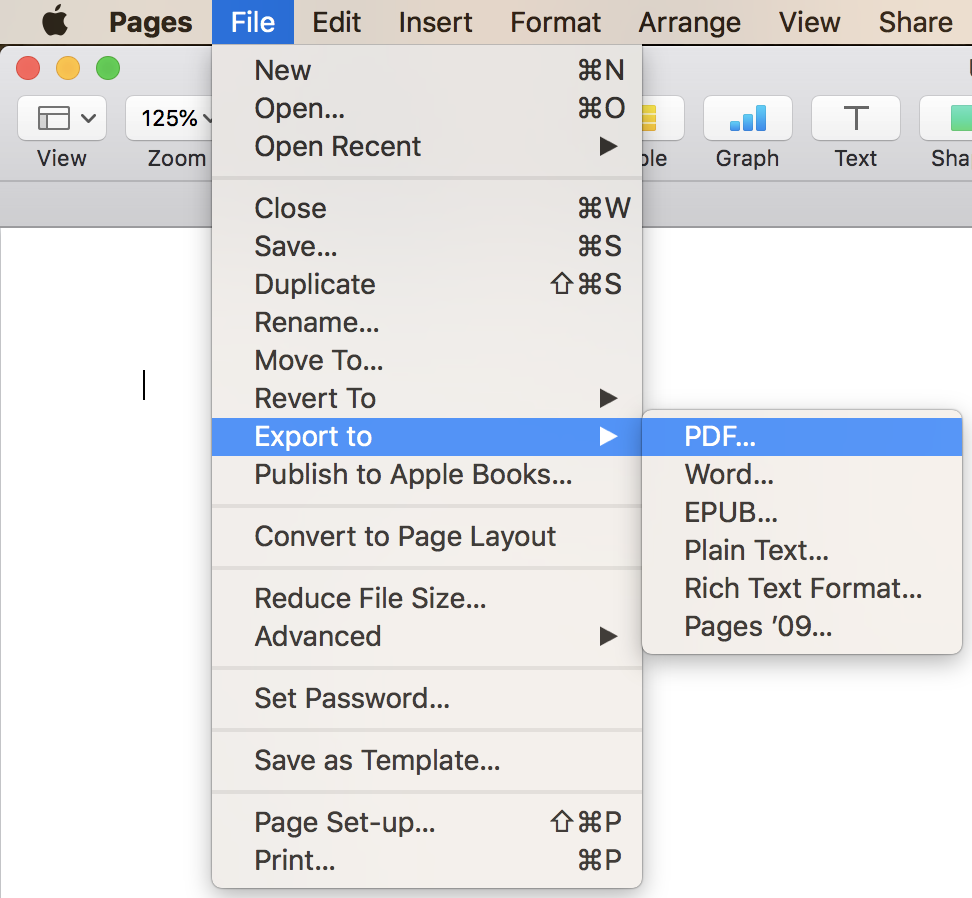Choose Reduce File Size…
The height and width of the screenshot is (898, 972).
point(427,599)
